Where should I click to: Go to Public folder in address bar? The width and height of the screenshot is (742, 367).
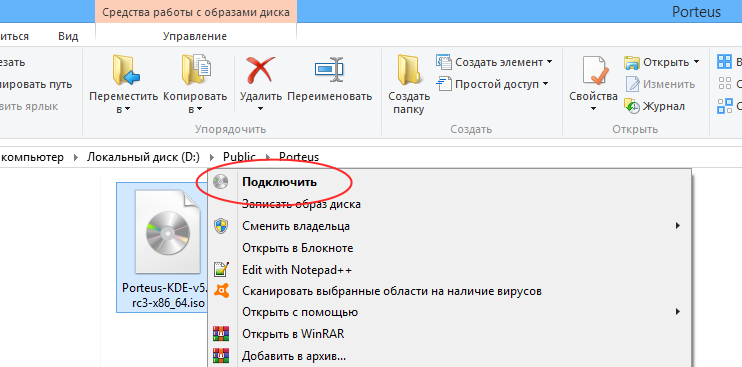(x=239, y=157)
